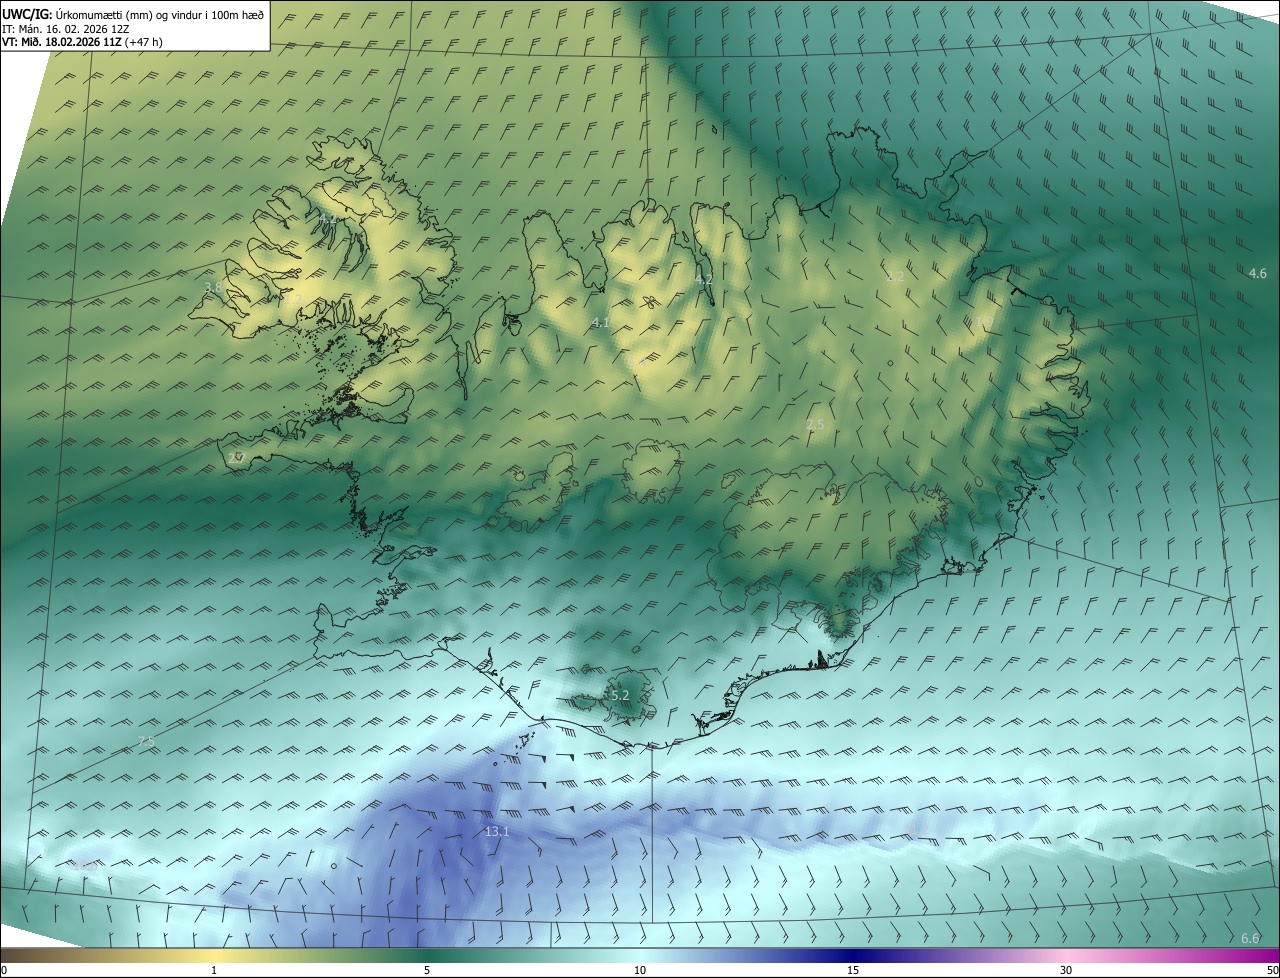The image size is (1280, 978).
Task: Click the 50 tick label on the colour scale
Action: (x=1271, y=970)
